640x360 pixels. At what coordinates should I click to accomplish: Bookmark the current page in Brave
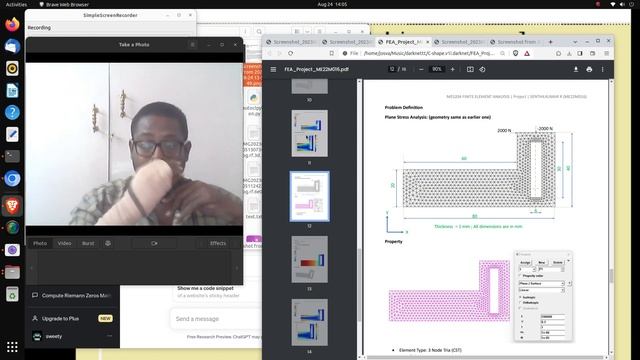pos(331,53)
